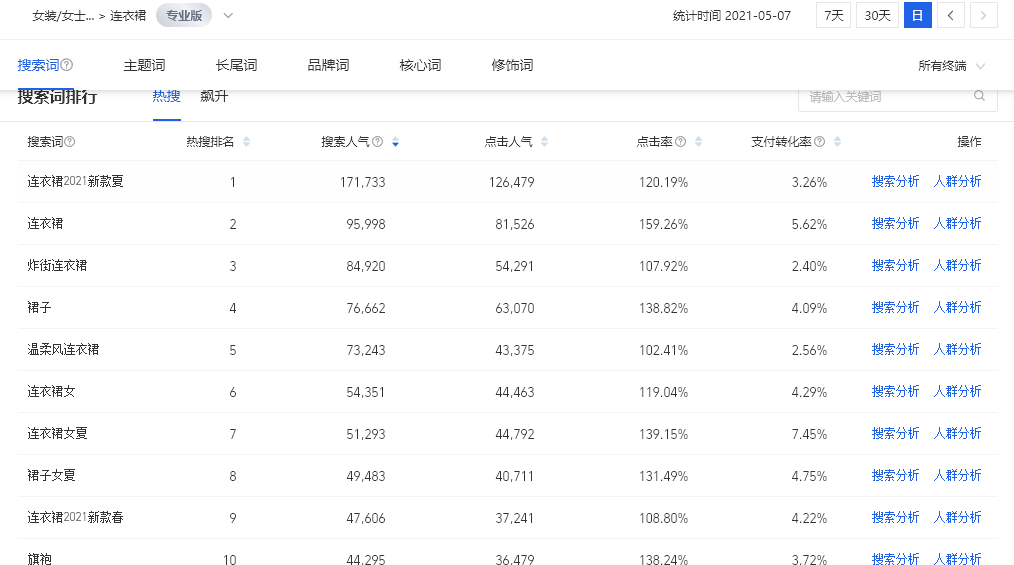
Task: Sort by 点击人气 column arrows
Action: point(545,142)
